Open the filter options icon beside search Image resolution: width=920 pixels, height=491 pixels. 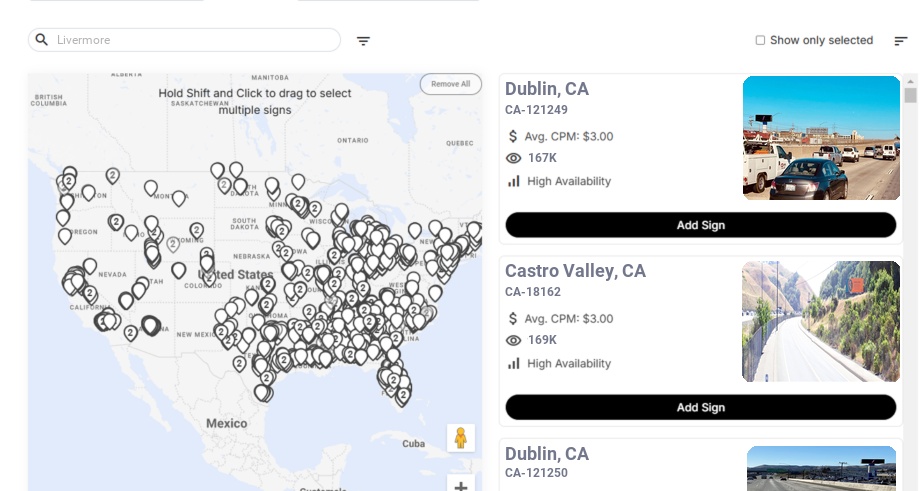(363, 41)
